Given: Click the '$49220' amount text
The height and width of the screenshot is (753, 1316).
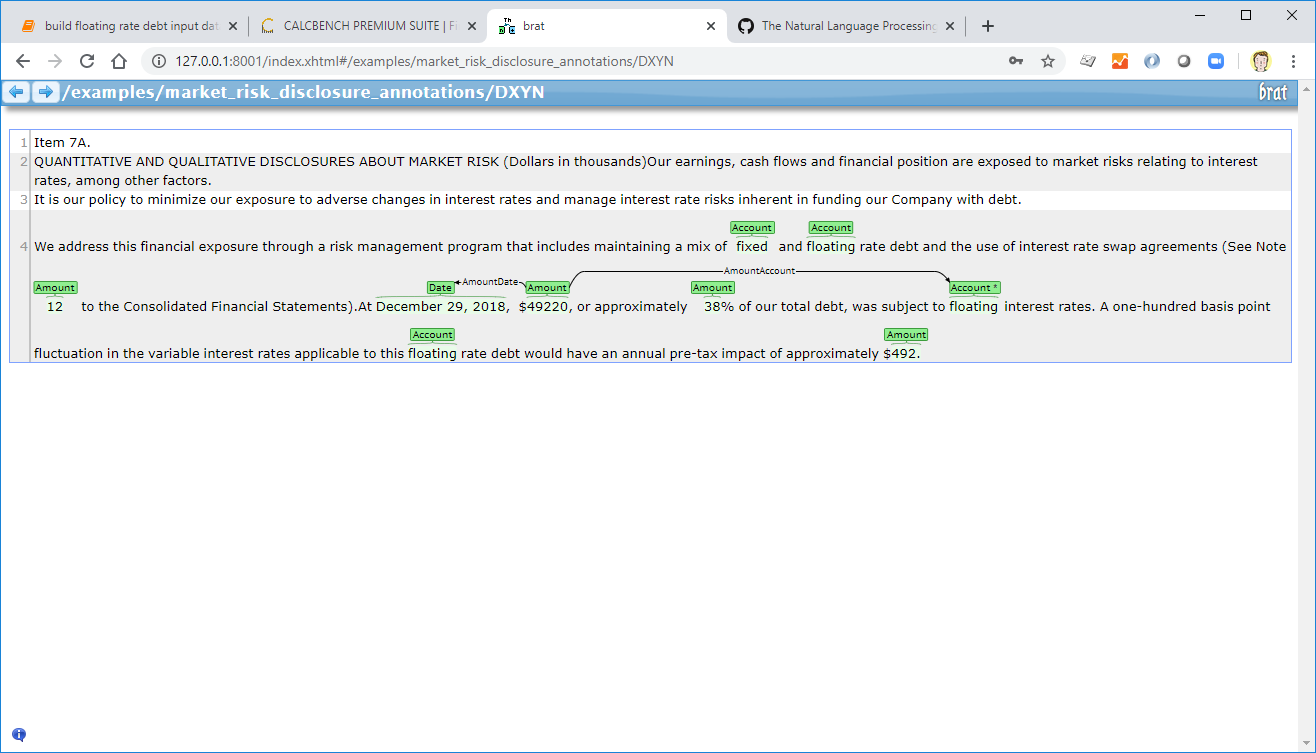Looking at the screenshot, I should (x=544, y=307).
